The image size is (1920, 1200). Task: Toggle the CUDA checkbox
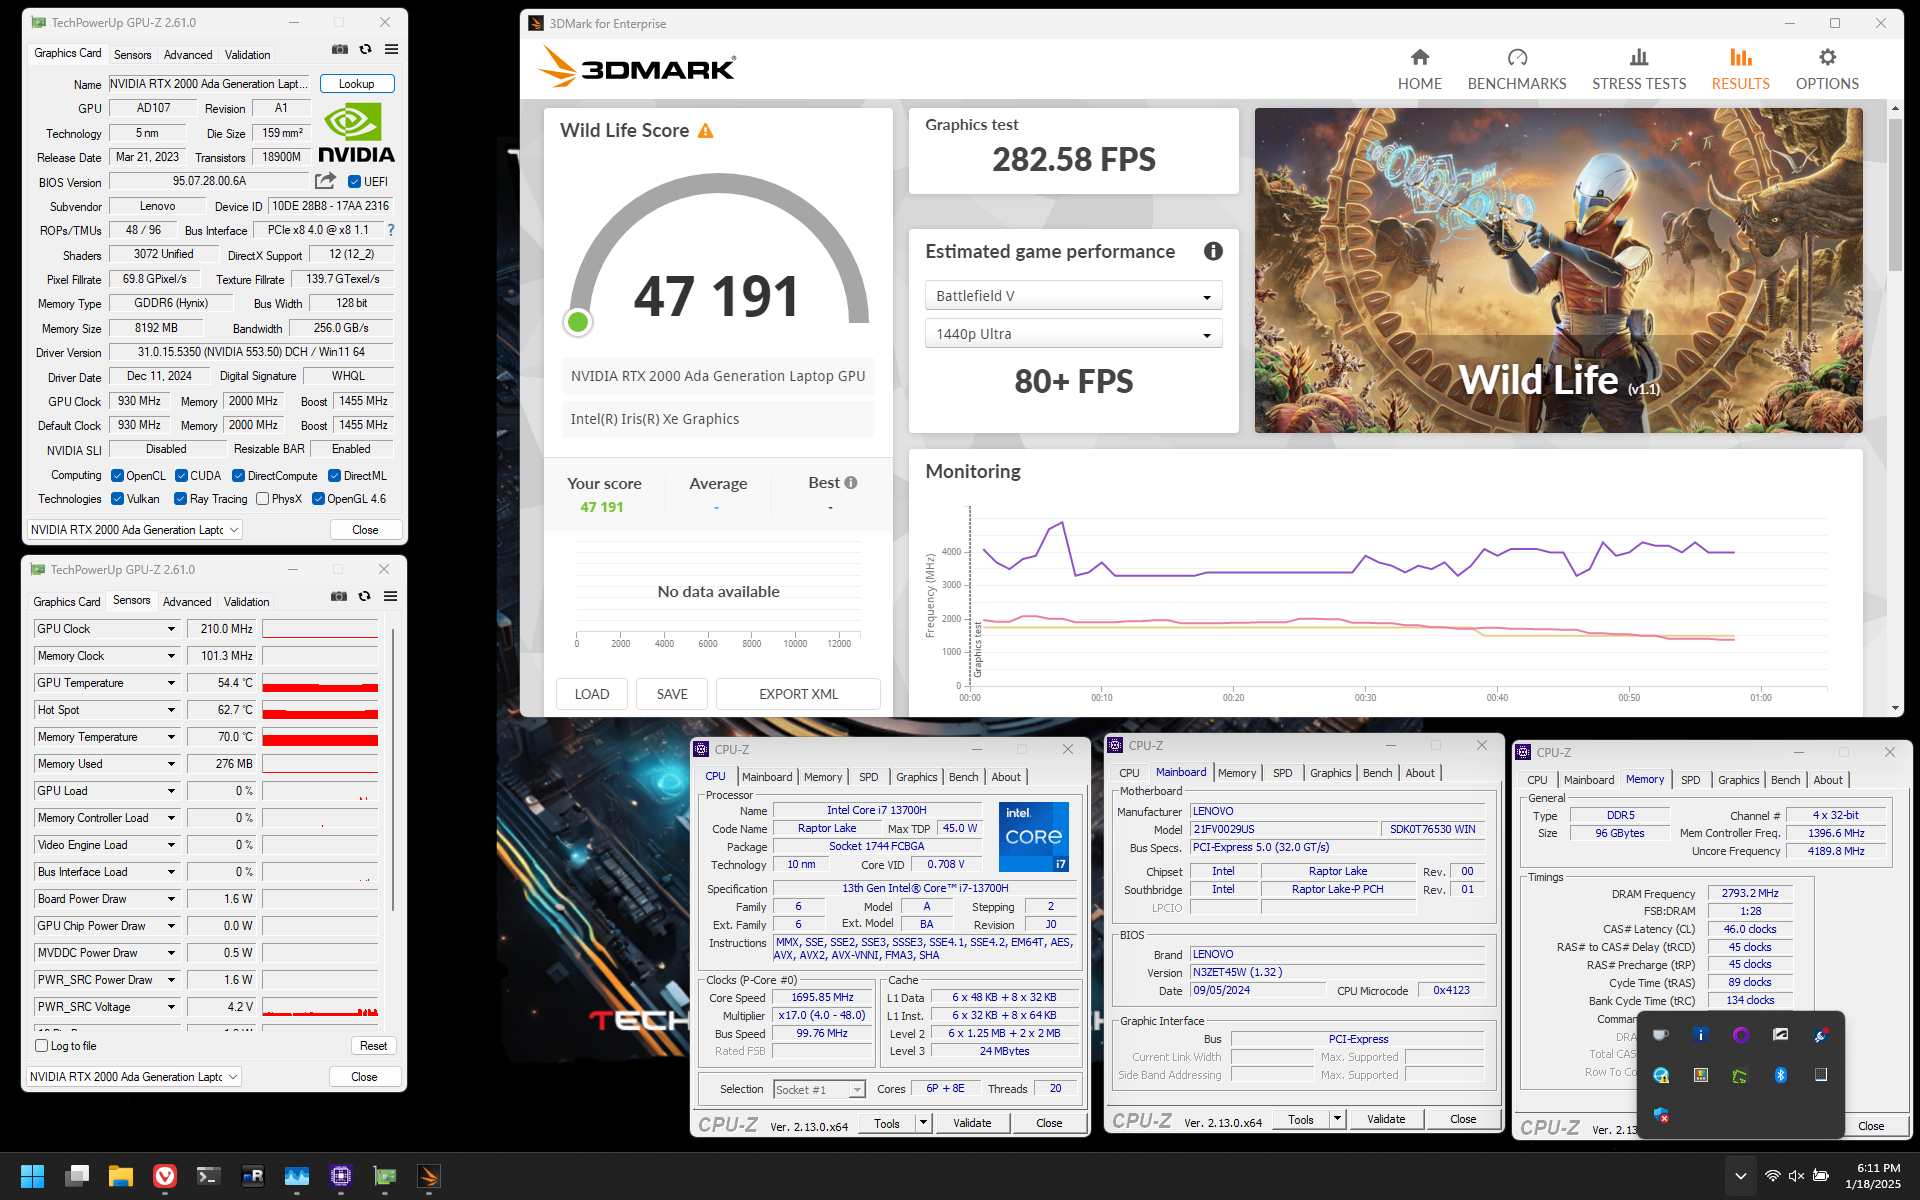point(181,476)
